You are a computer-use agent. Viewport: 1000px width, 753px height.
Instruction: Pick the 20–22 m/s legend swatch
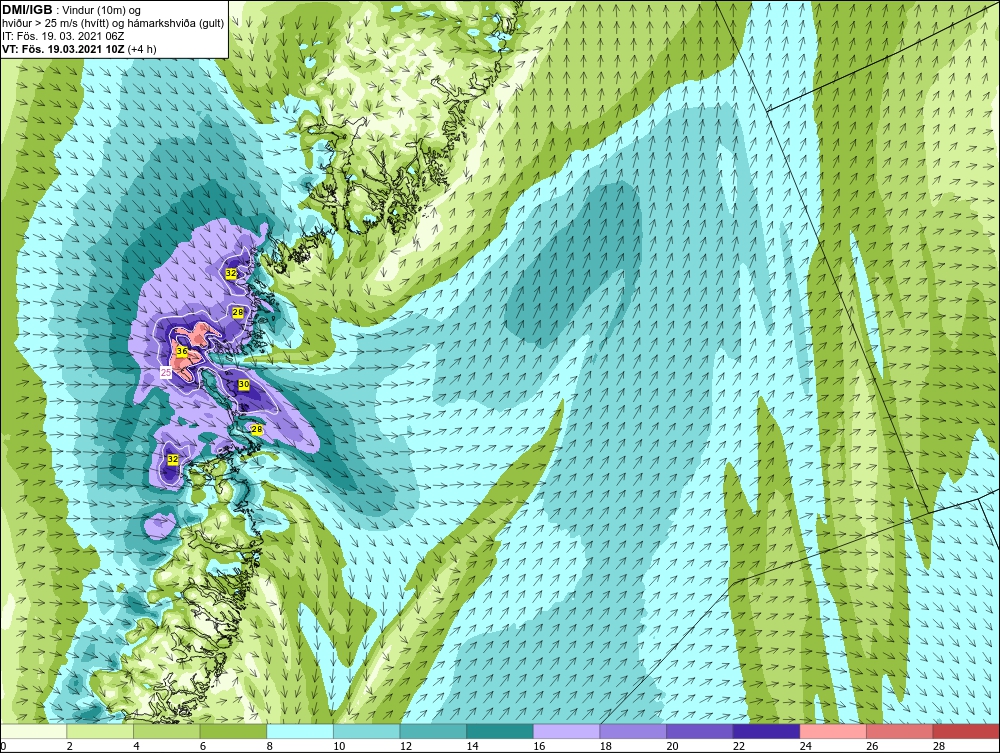pyautogui.click(x=700, y=731)
